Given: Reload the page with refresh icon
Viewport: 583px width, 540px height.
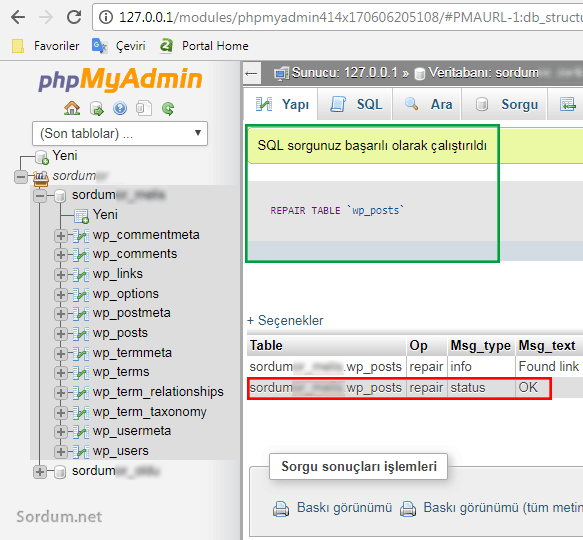Looking at the screenshot, I should tap(74, 17).
